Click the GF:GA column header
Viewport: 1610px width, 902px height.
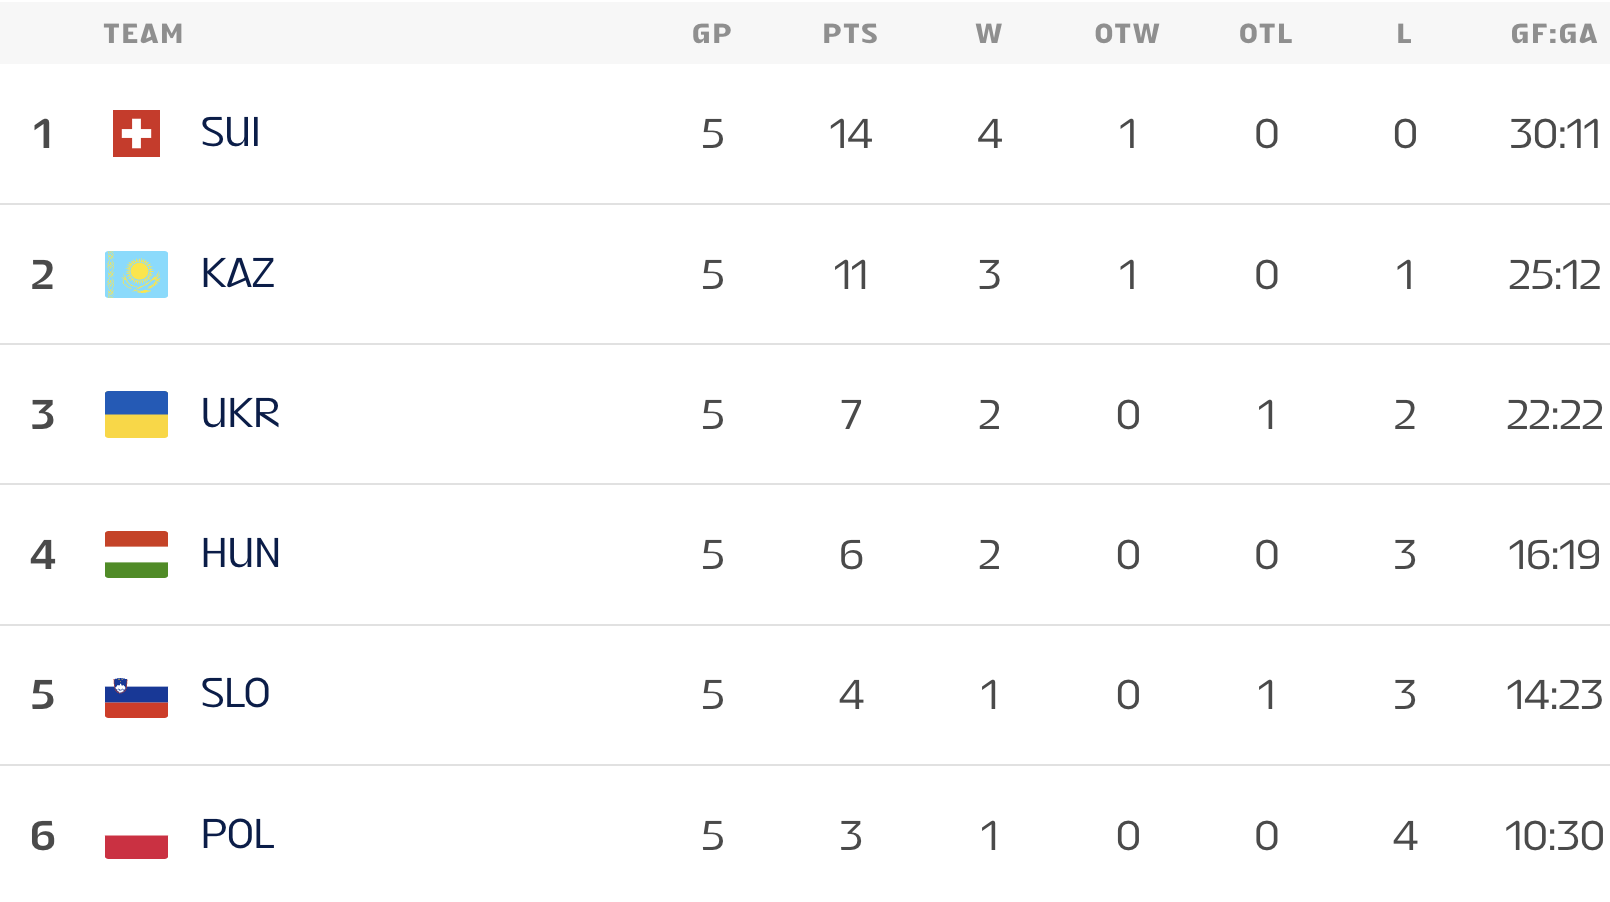pos(1553,34)
